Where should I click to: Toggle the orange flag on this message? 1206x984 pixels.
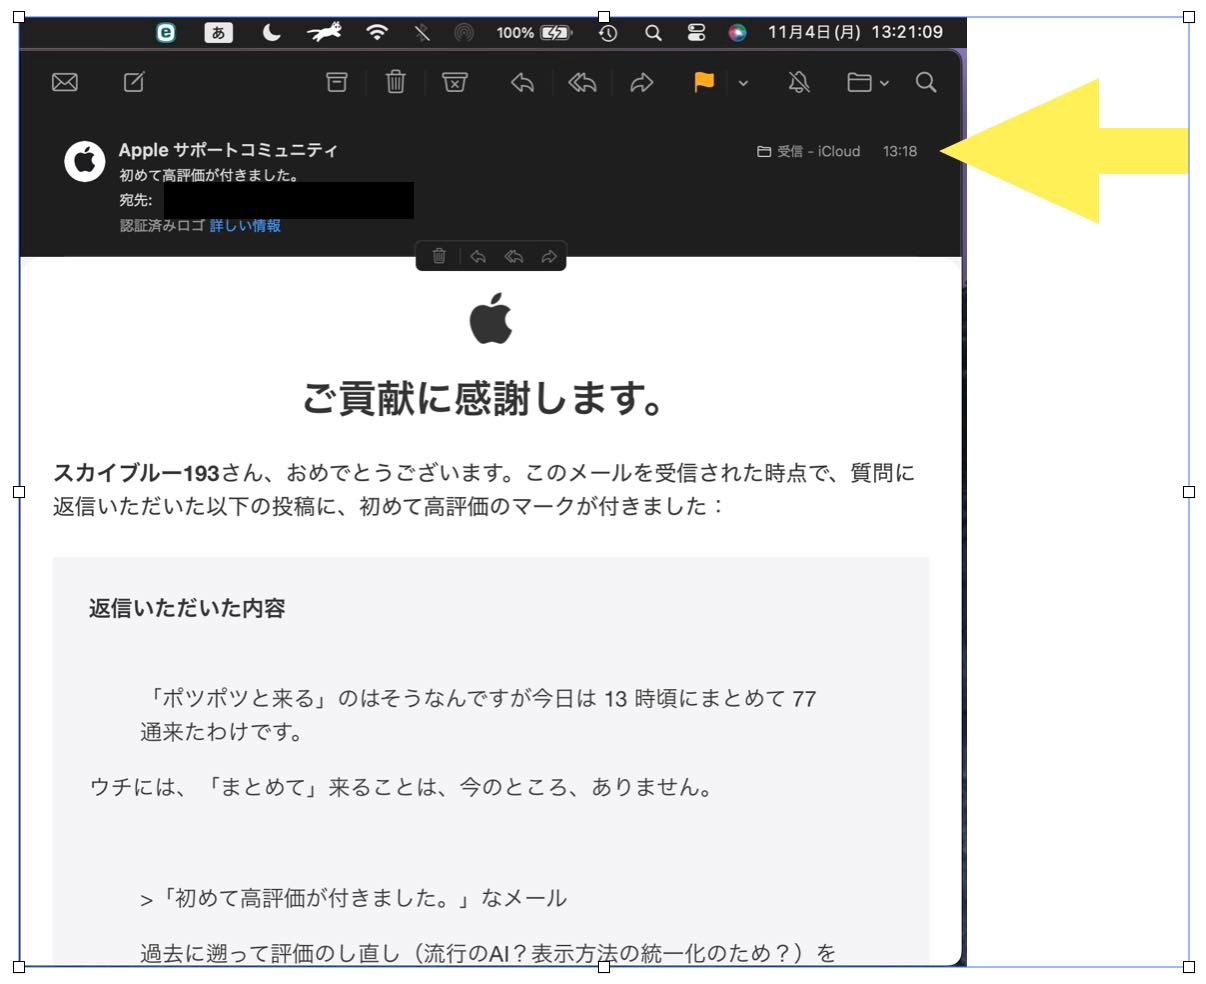point(705,83)
